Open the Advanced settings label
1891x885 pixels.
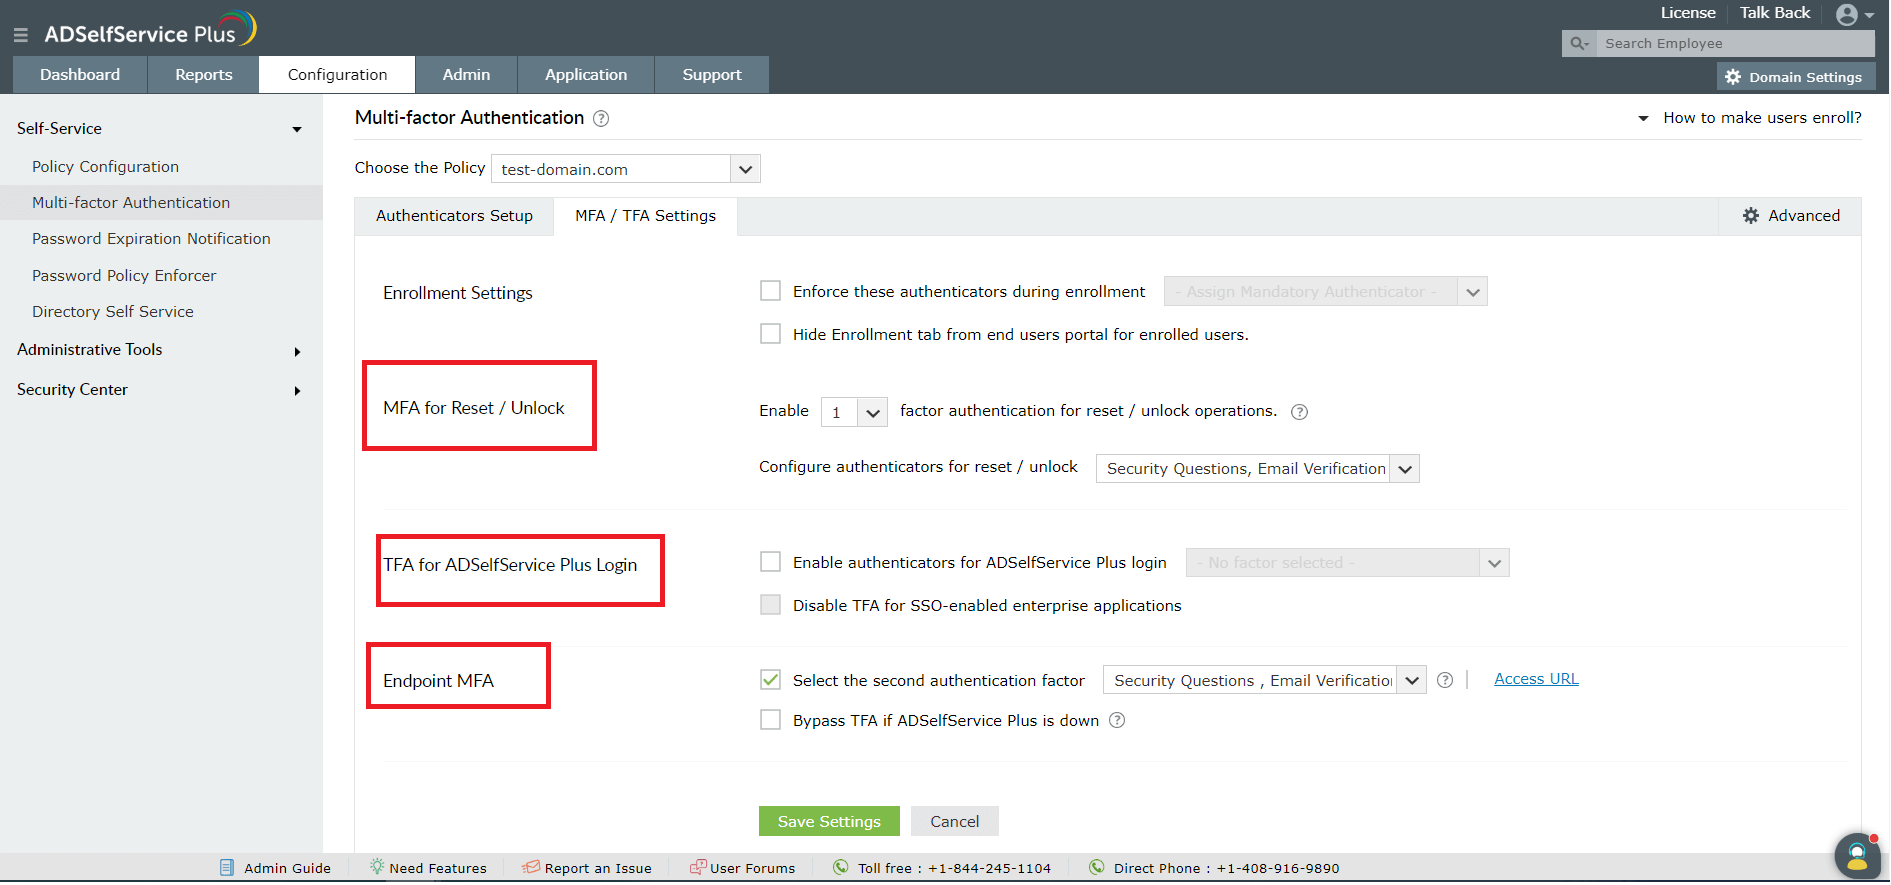click(1804, 216)
